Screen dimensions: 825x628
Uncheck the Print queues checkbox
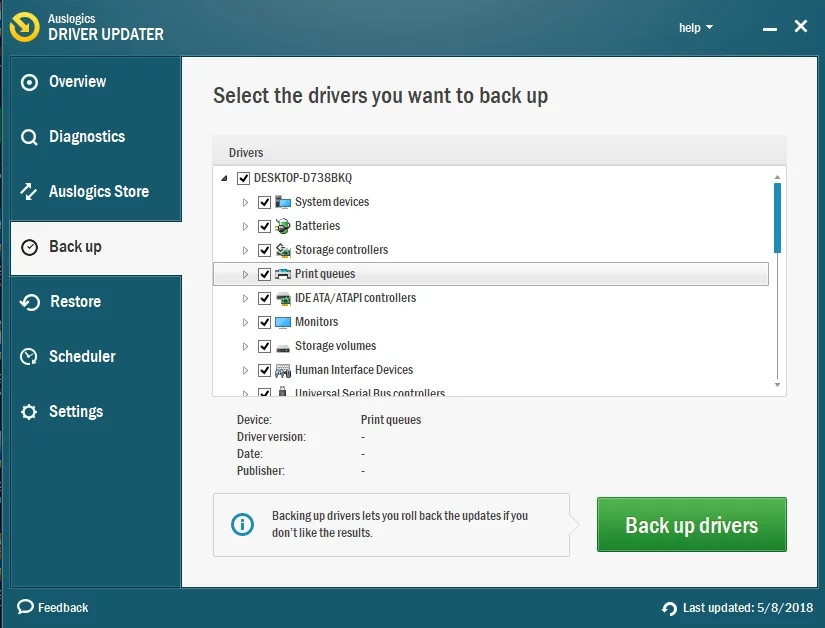(264, 274)
